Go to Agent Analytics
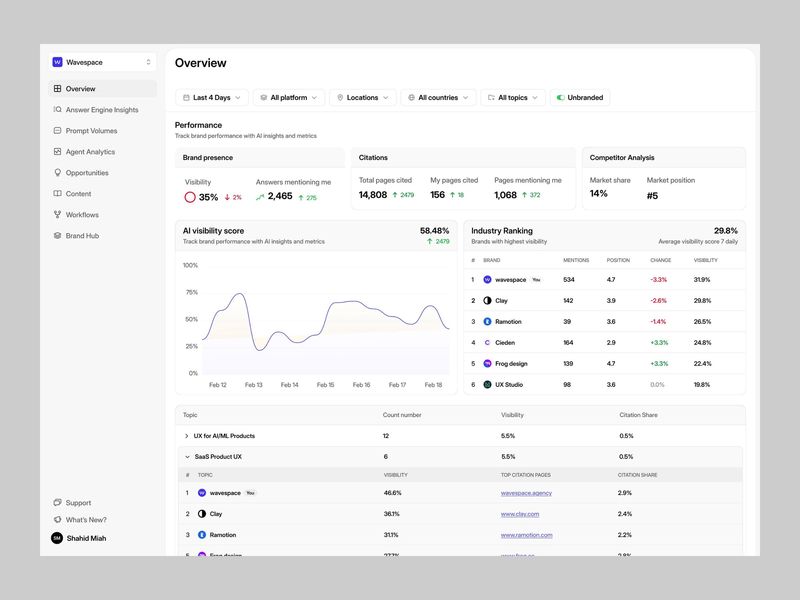The height and width of the screenshot is (600, 800). (91, 151)
